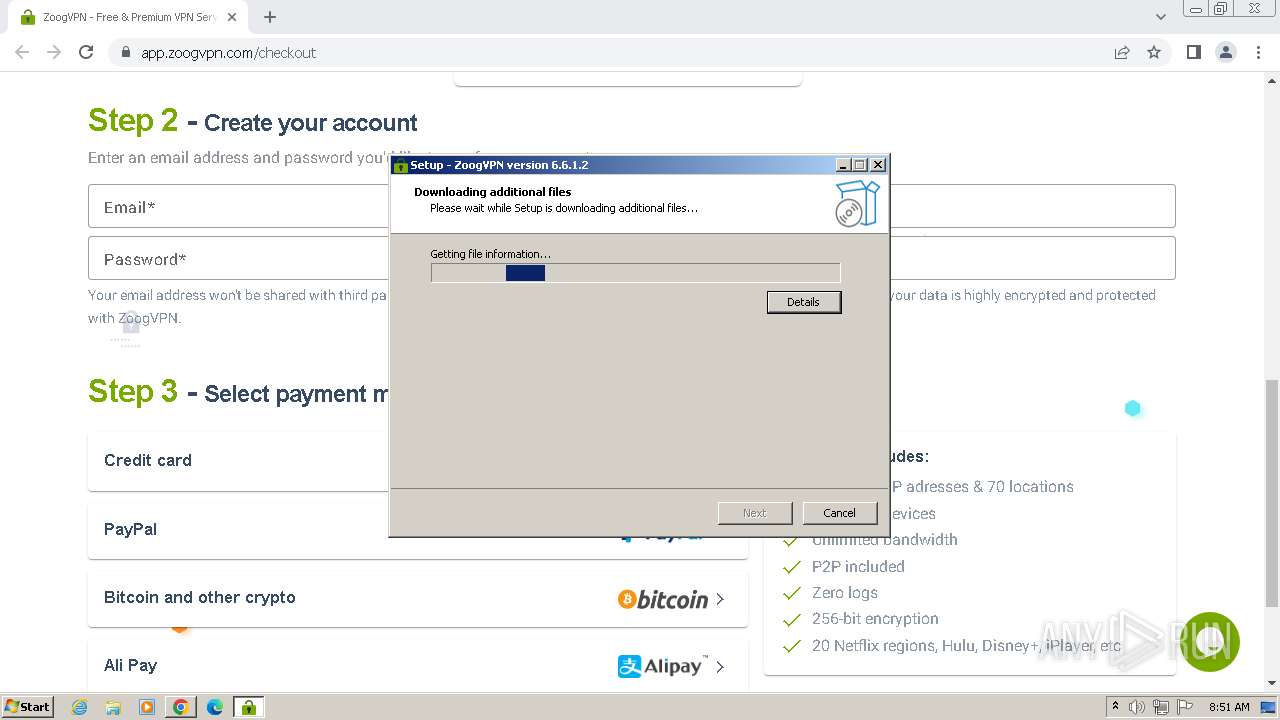Open network icon in system tray
The height and width of the screenshot is (720, 1280).
tap(1160, 707)
